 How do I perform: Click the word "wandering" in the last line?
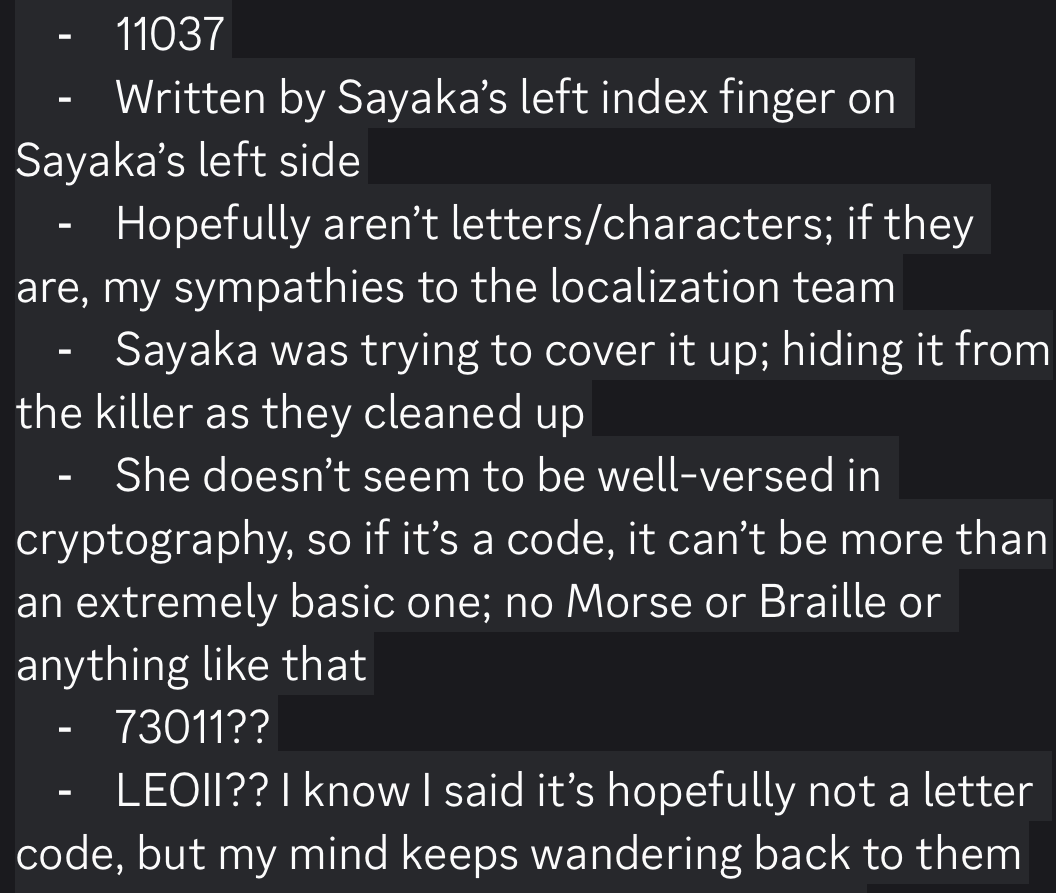point(636,854)
